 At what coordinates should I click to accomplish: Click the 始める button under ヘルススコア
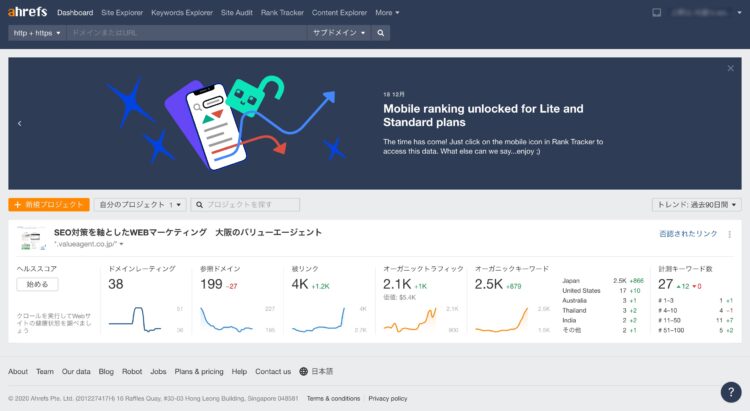coord(37,284)
